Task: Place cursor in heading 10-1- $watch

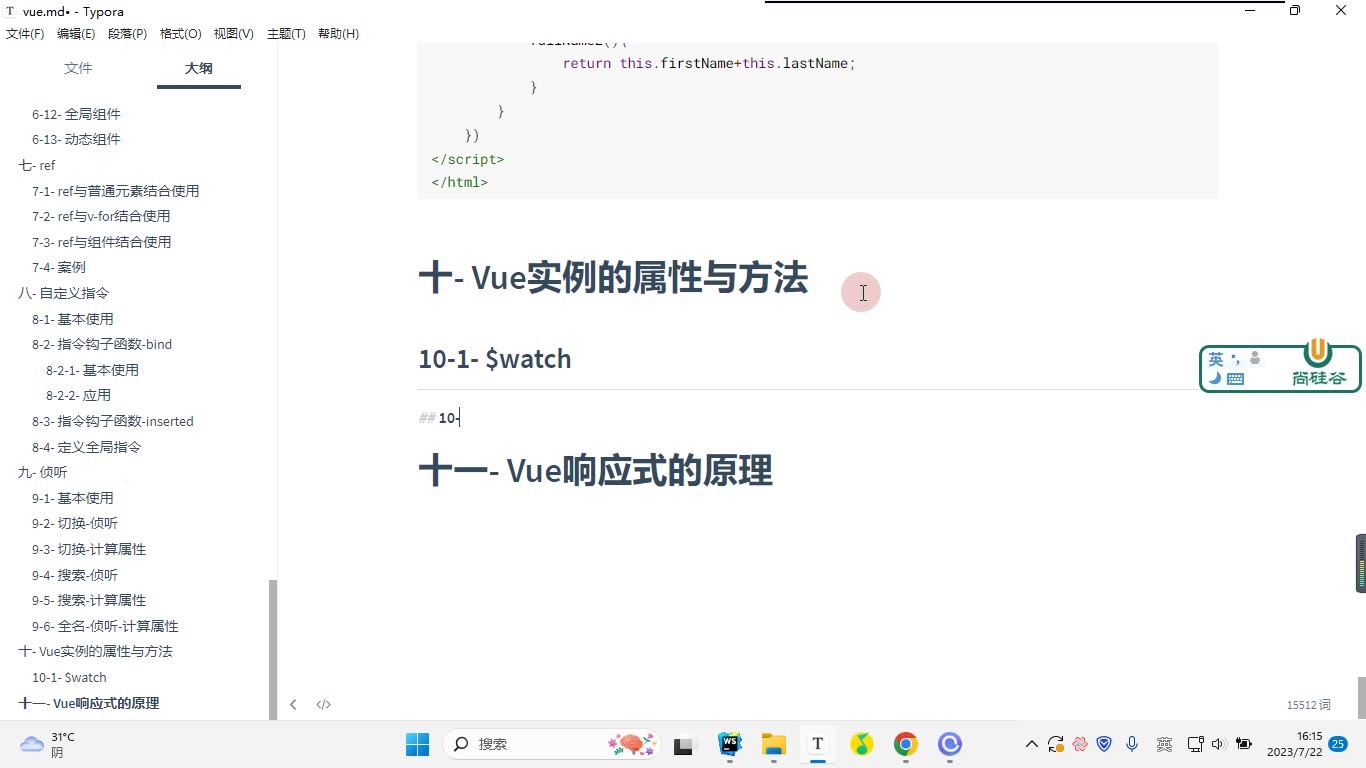Action: [495, 359]
